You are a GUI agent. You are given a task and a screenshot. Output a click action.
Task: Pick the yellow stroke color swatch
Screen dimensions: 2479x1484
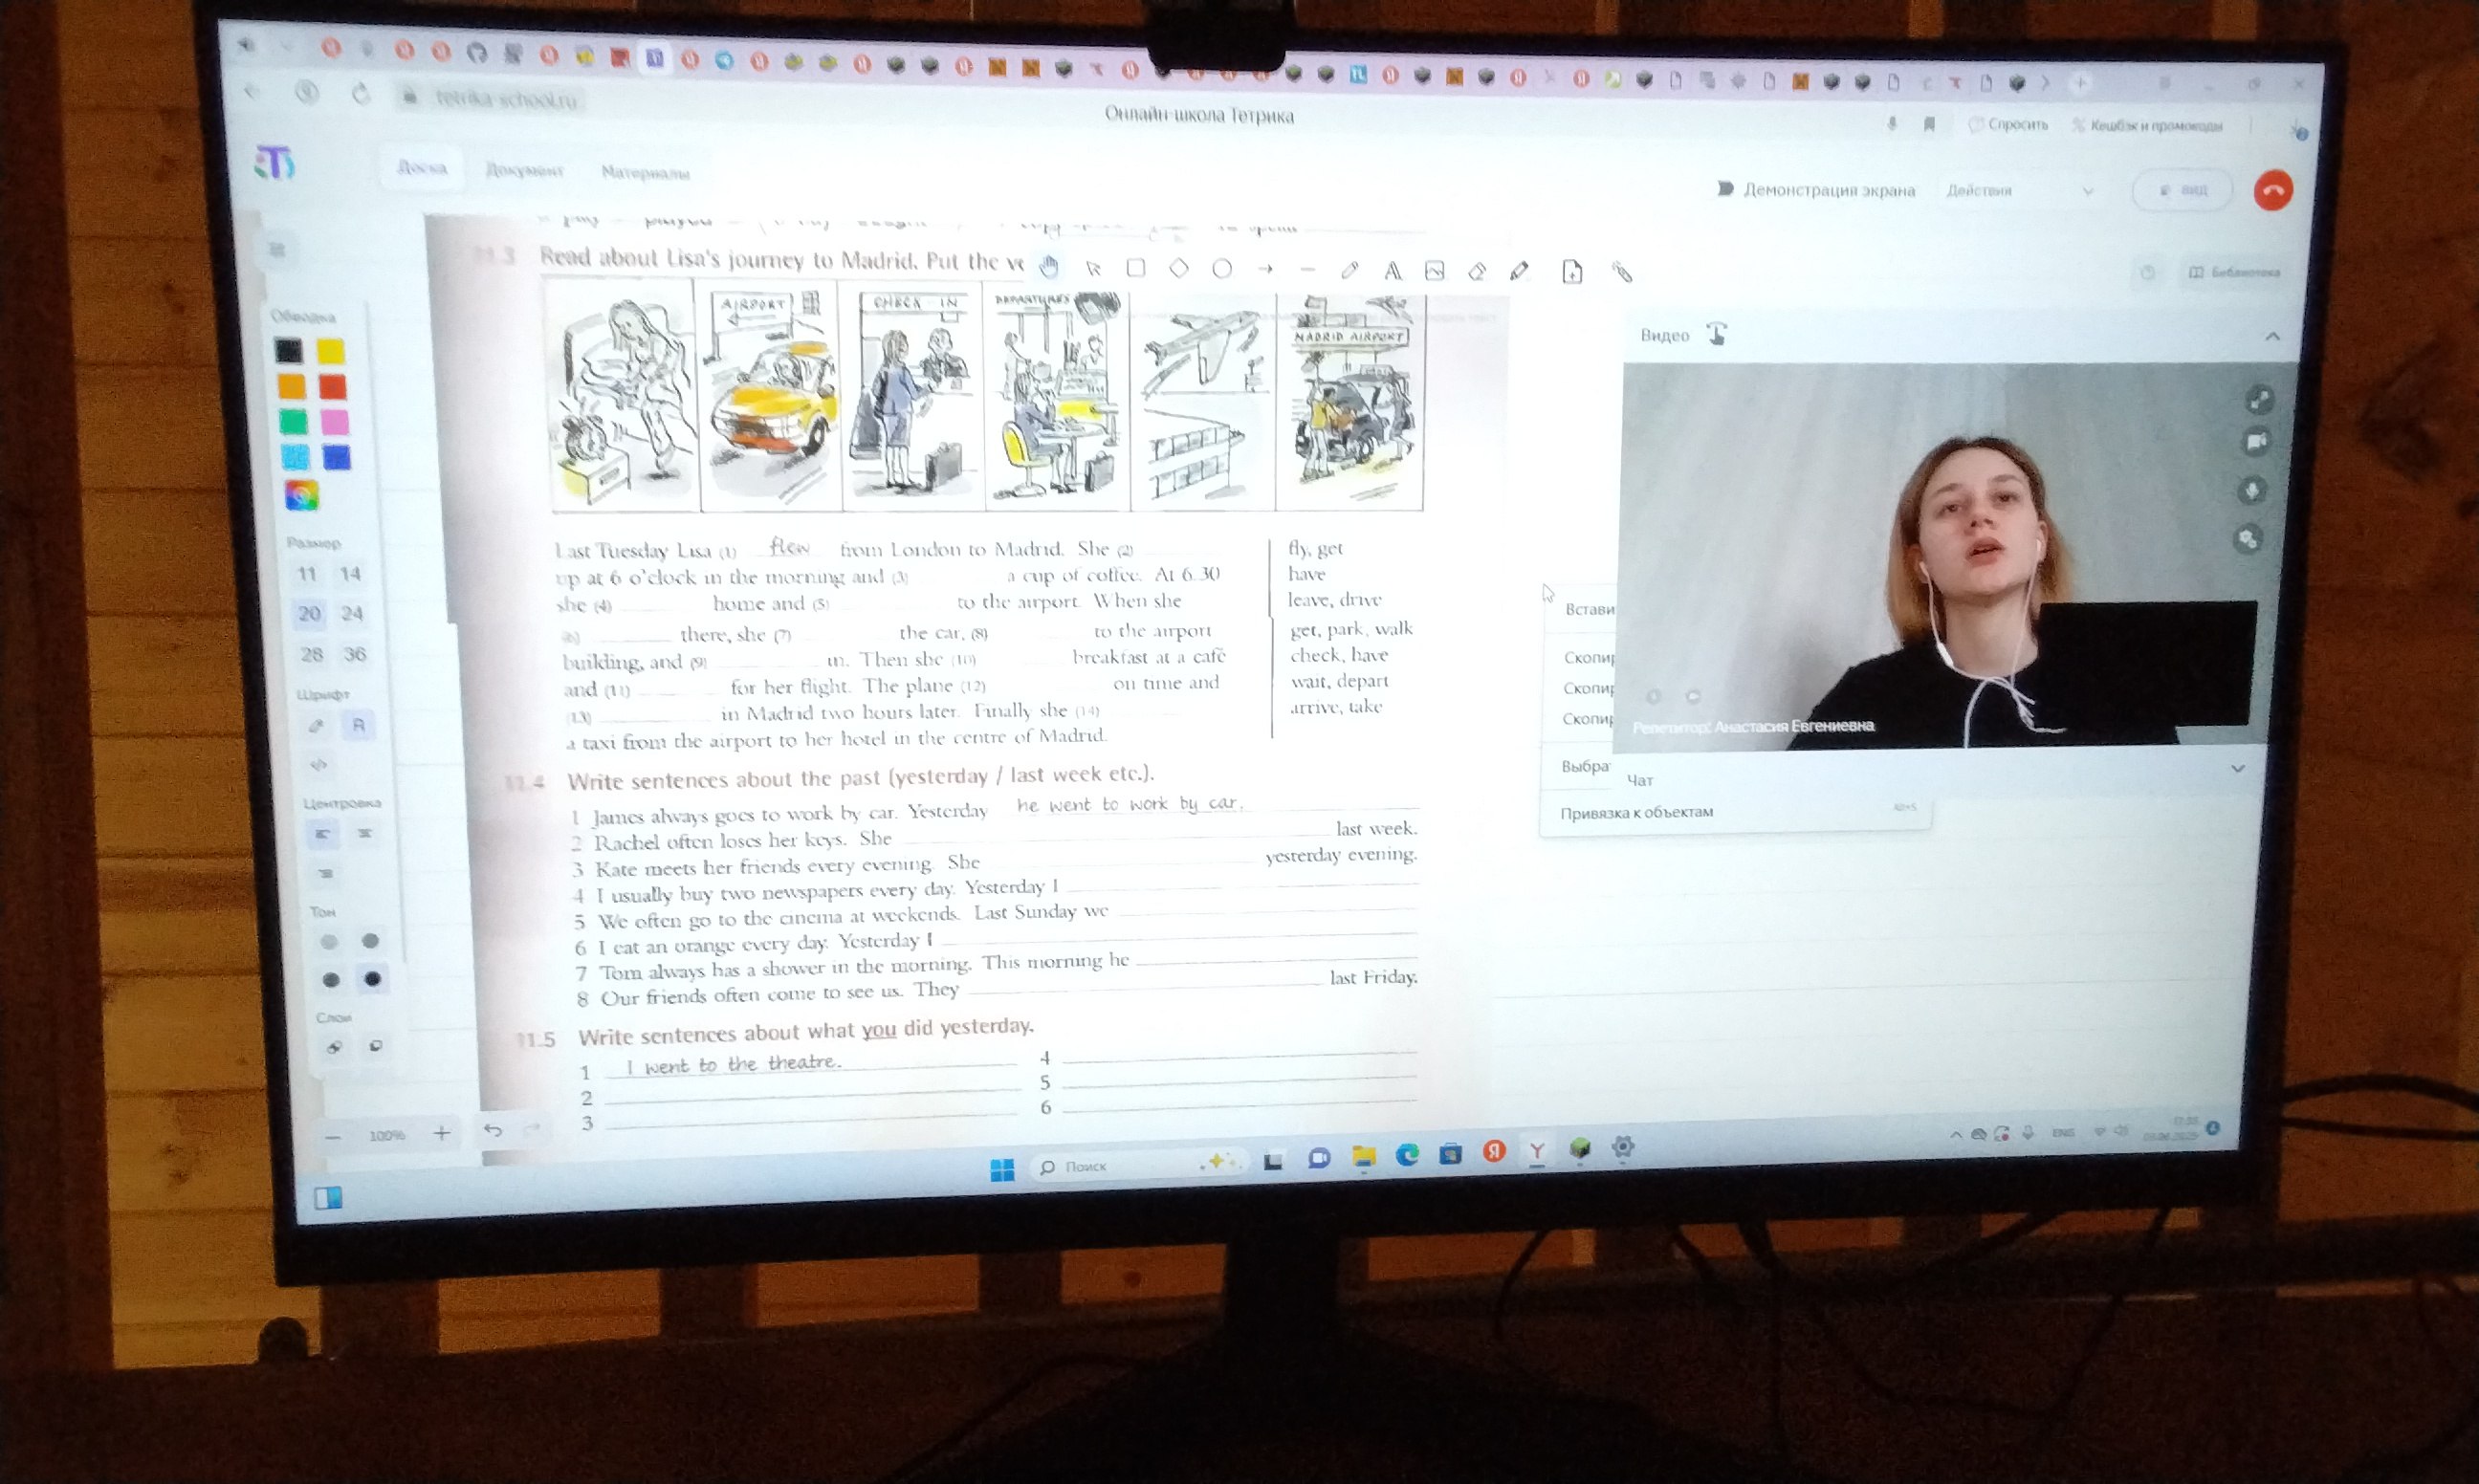(x=330, y=351)
